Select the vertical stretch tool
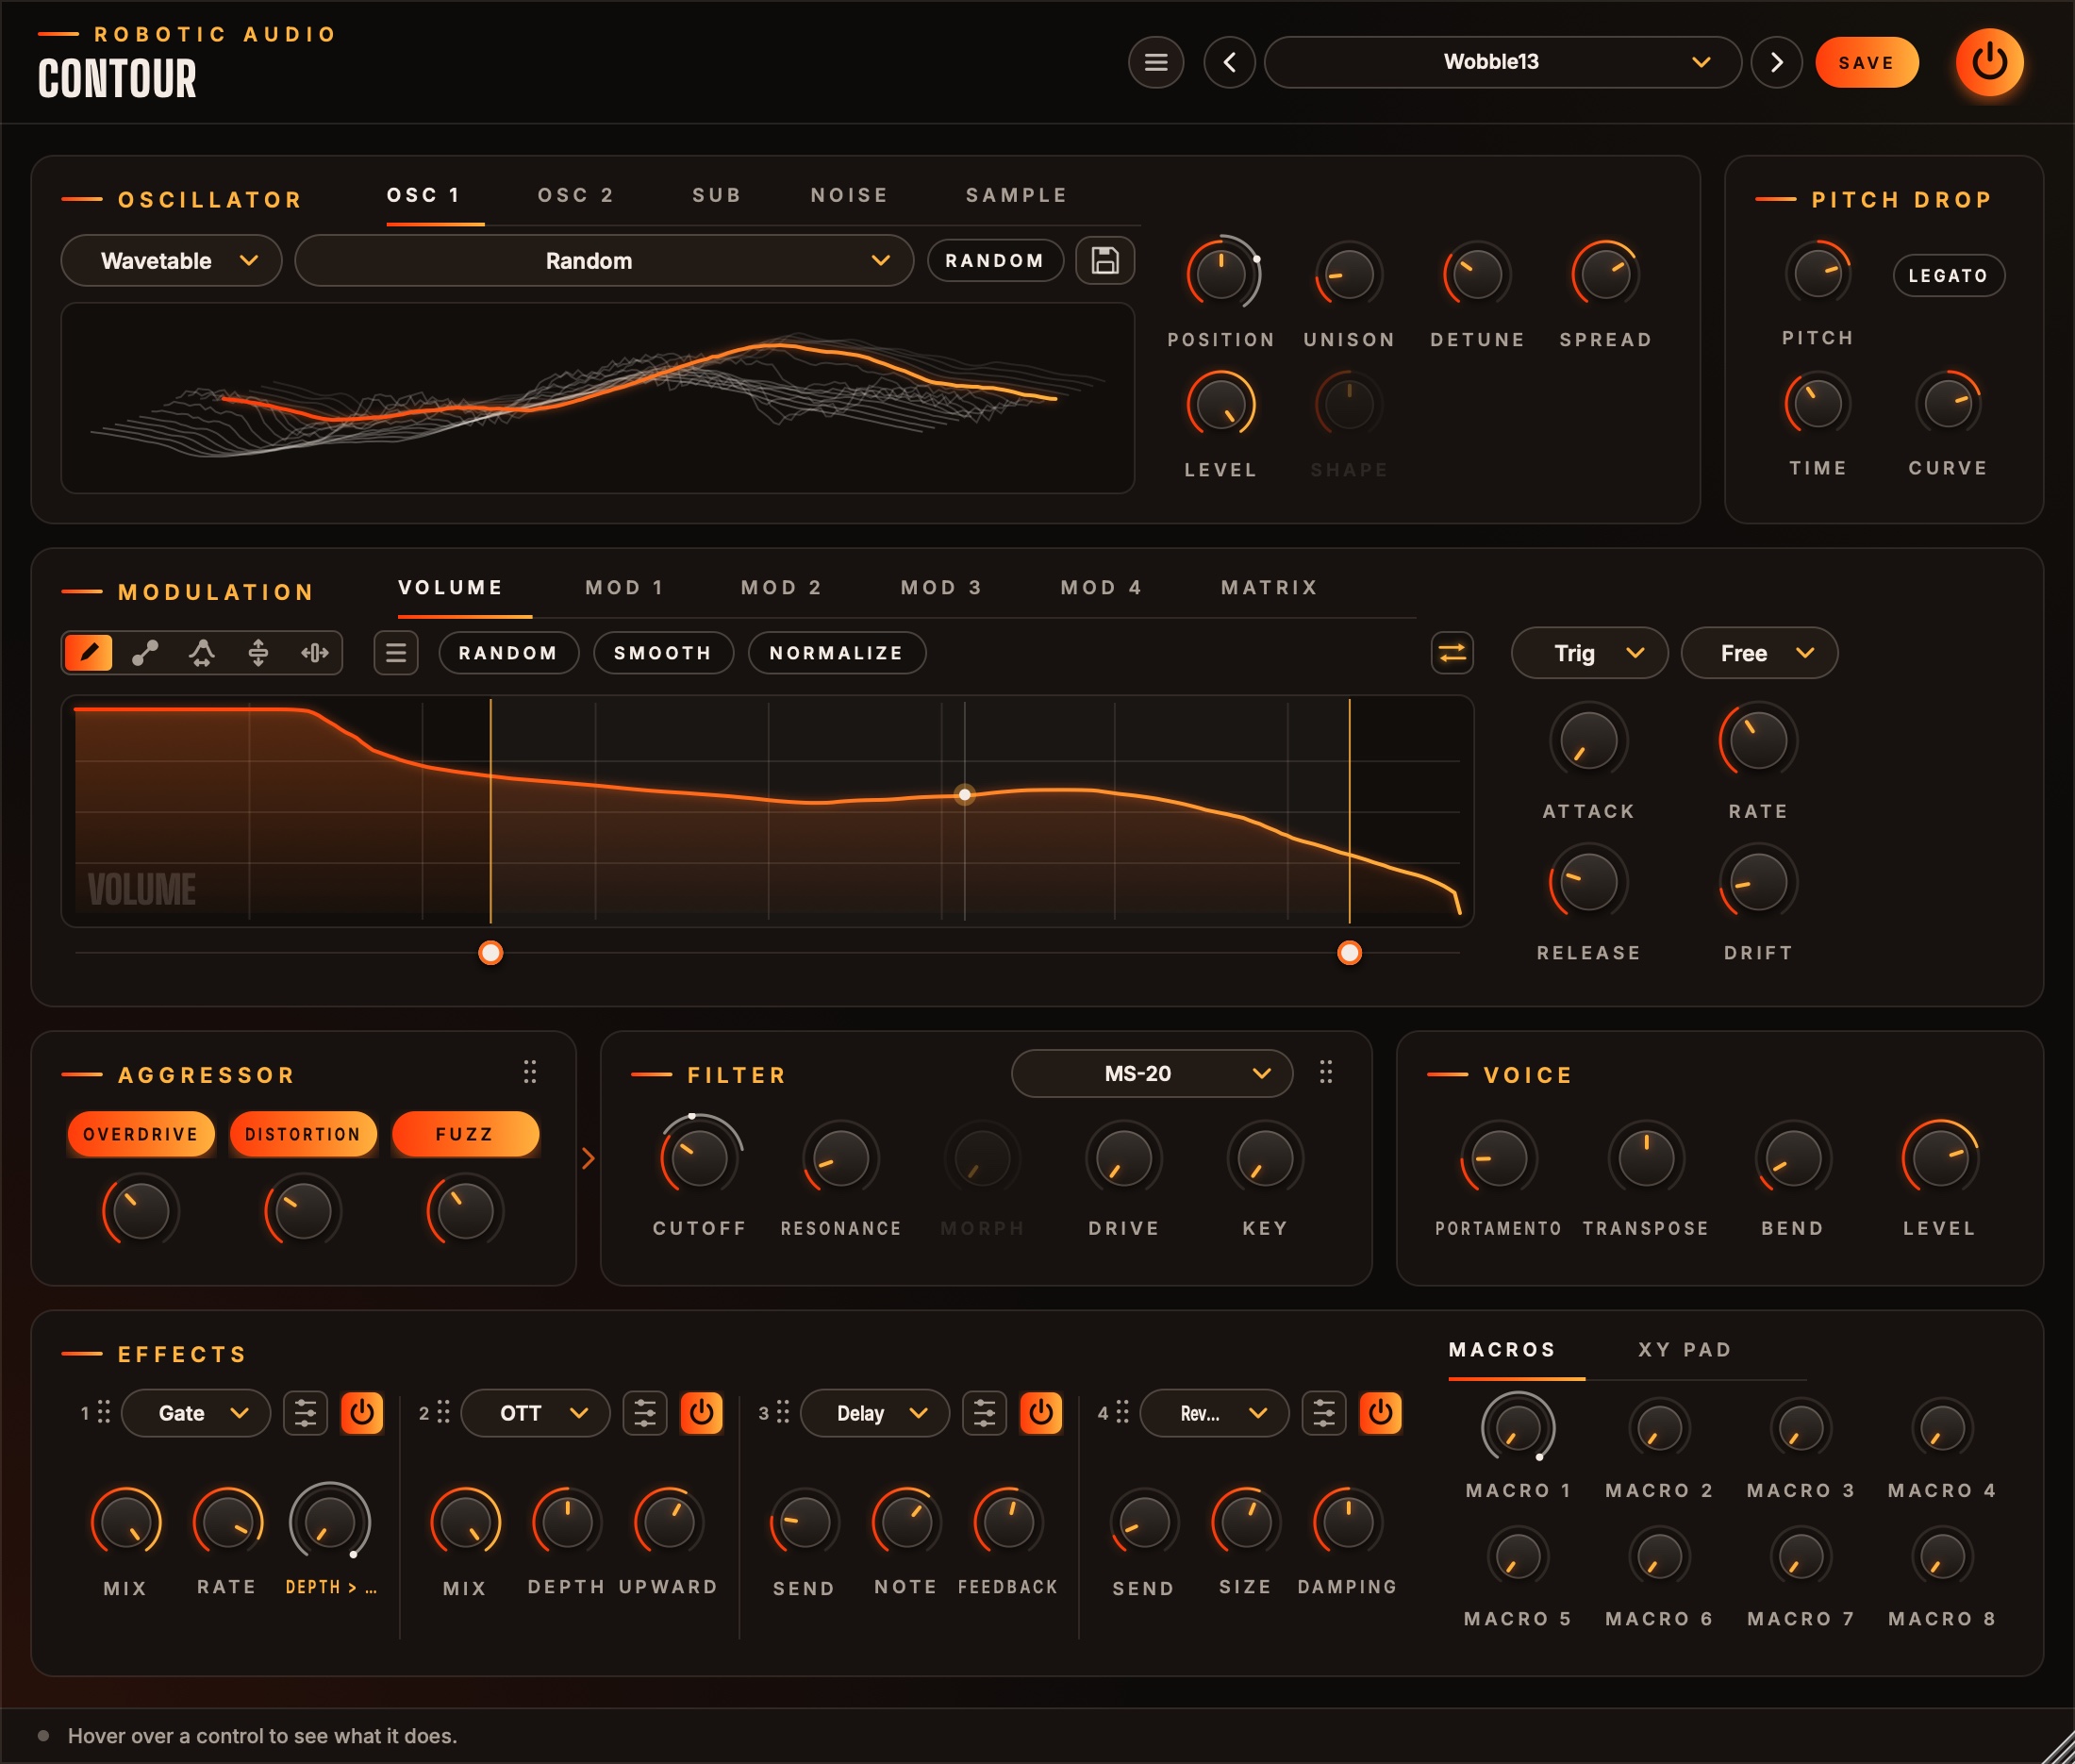Image resolution: width=2075 pixels, height=1764 pixels. click(x=258, y=653)
